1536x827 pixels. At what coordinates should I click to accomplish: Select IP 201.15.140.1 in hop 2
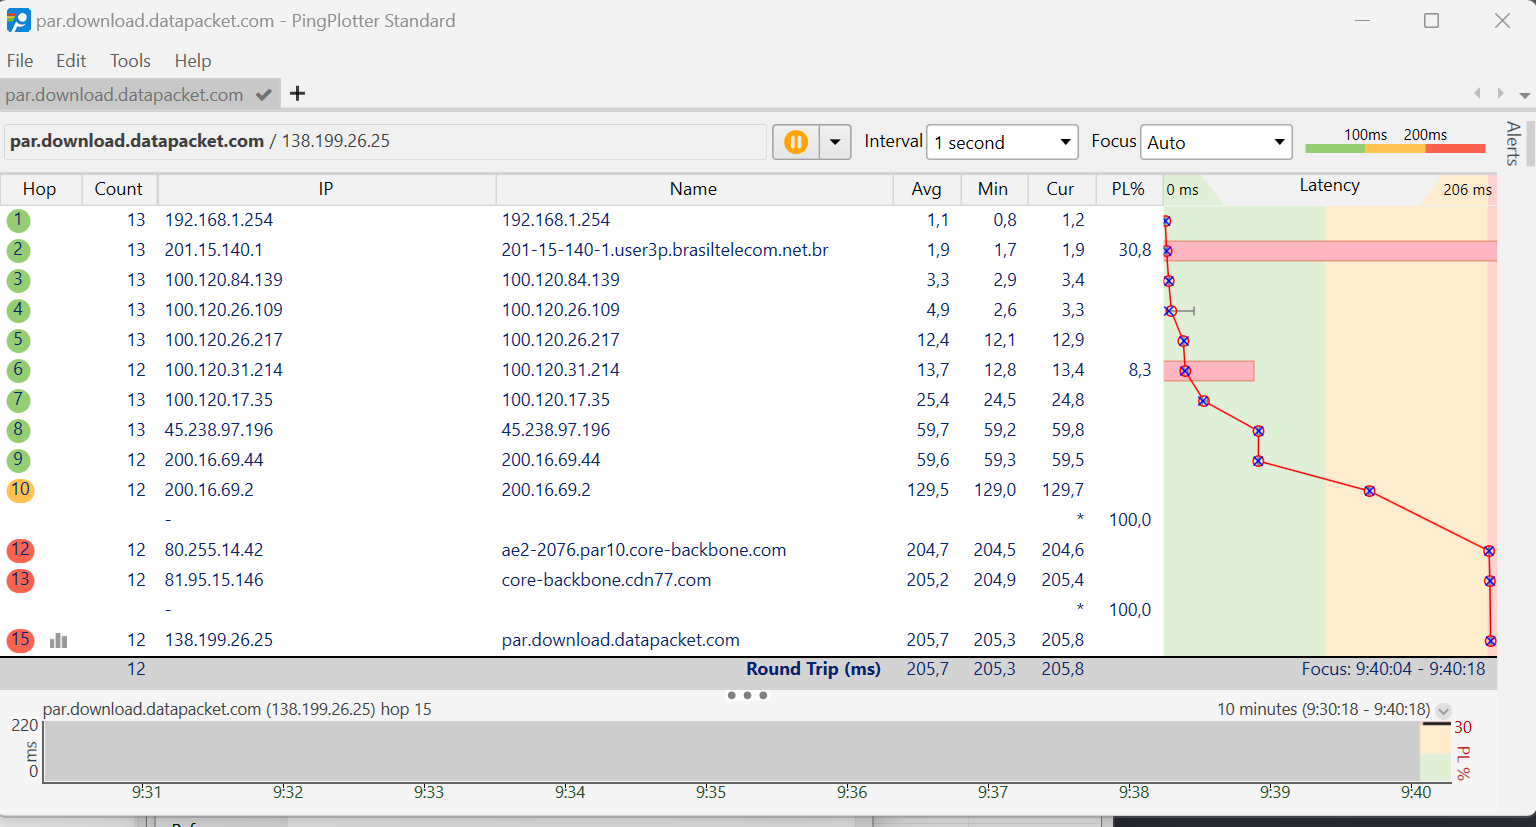pyautogui.click(x=214, y=250)
